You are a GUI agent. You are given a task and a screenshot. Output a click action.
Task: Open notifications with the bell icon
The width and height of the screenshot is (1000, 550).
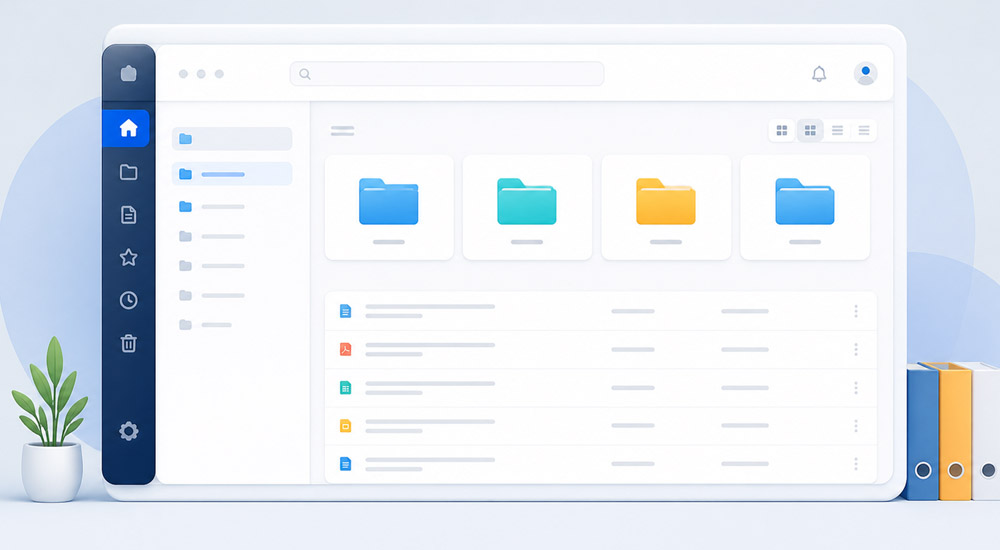tap(819, 74)
